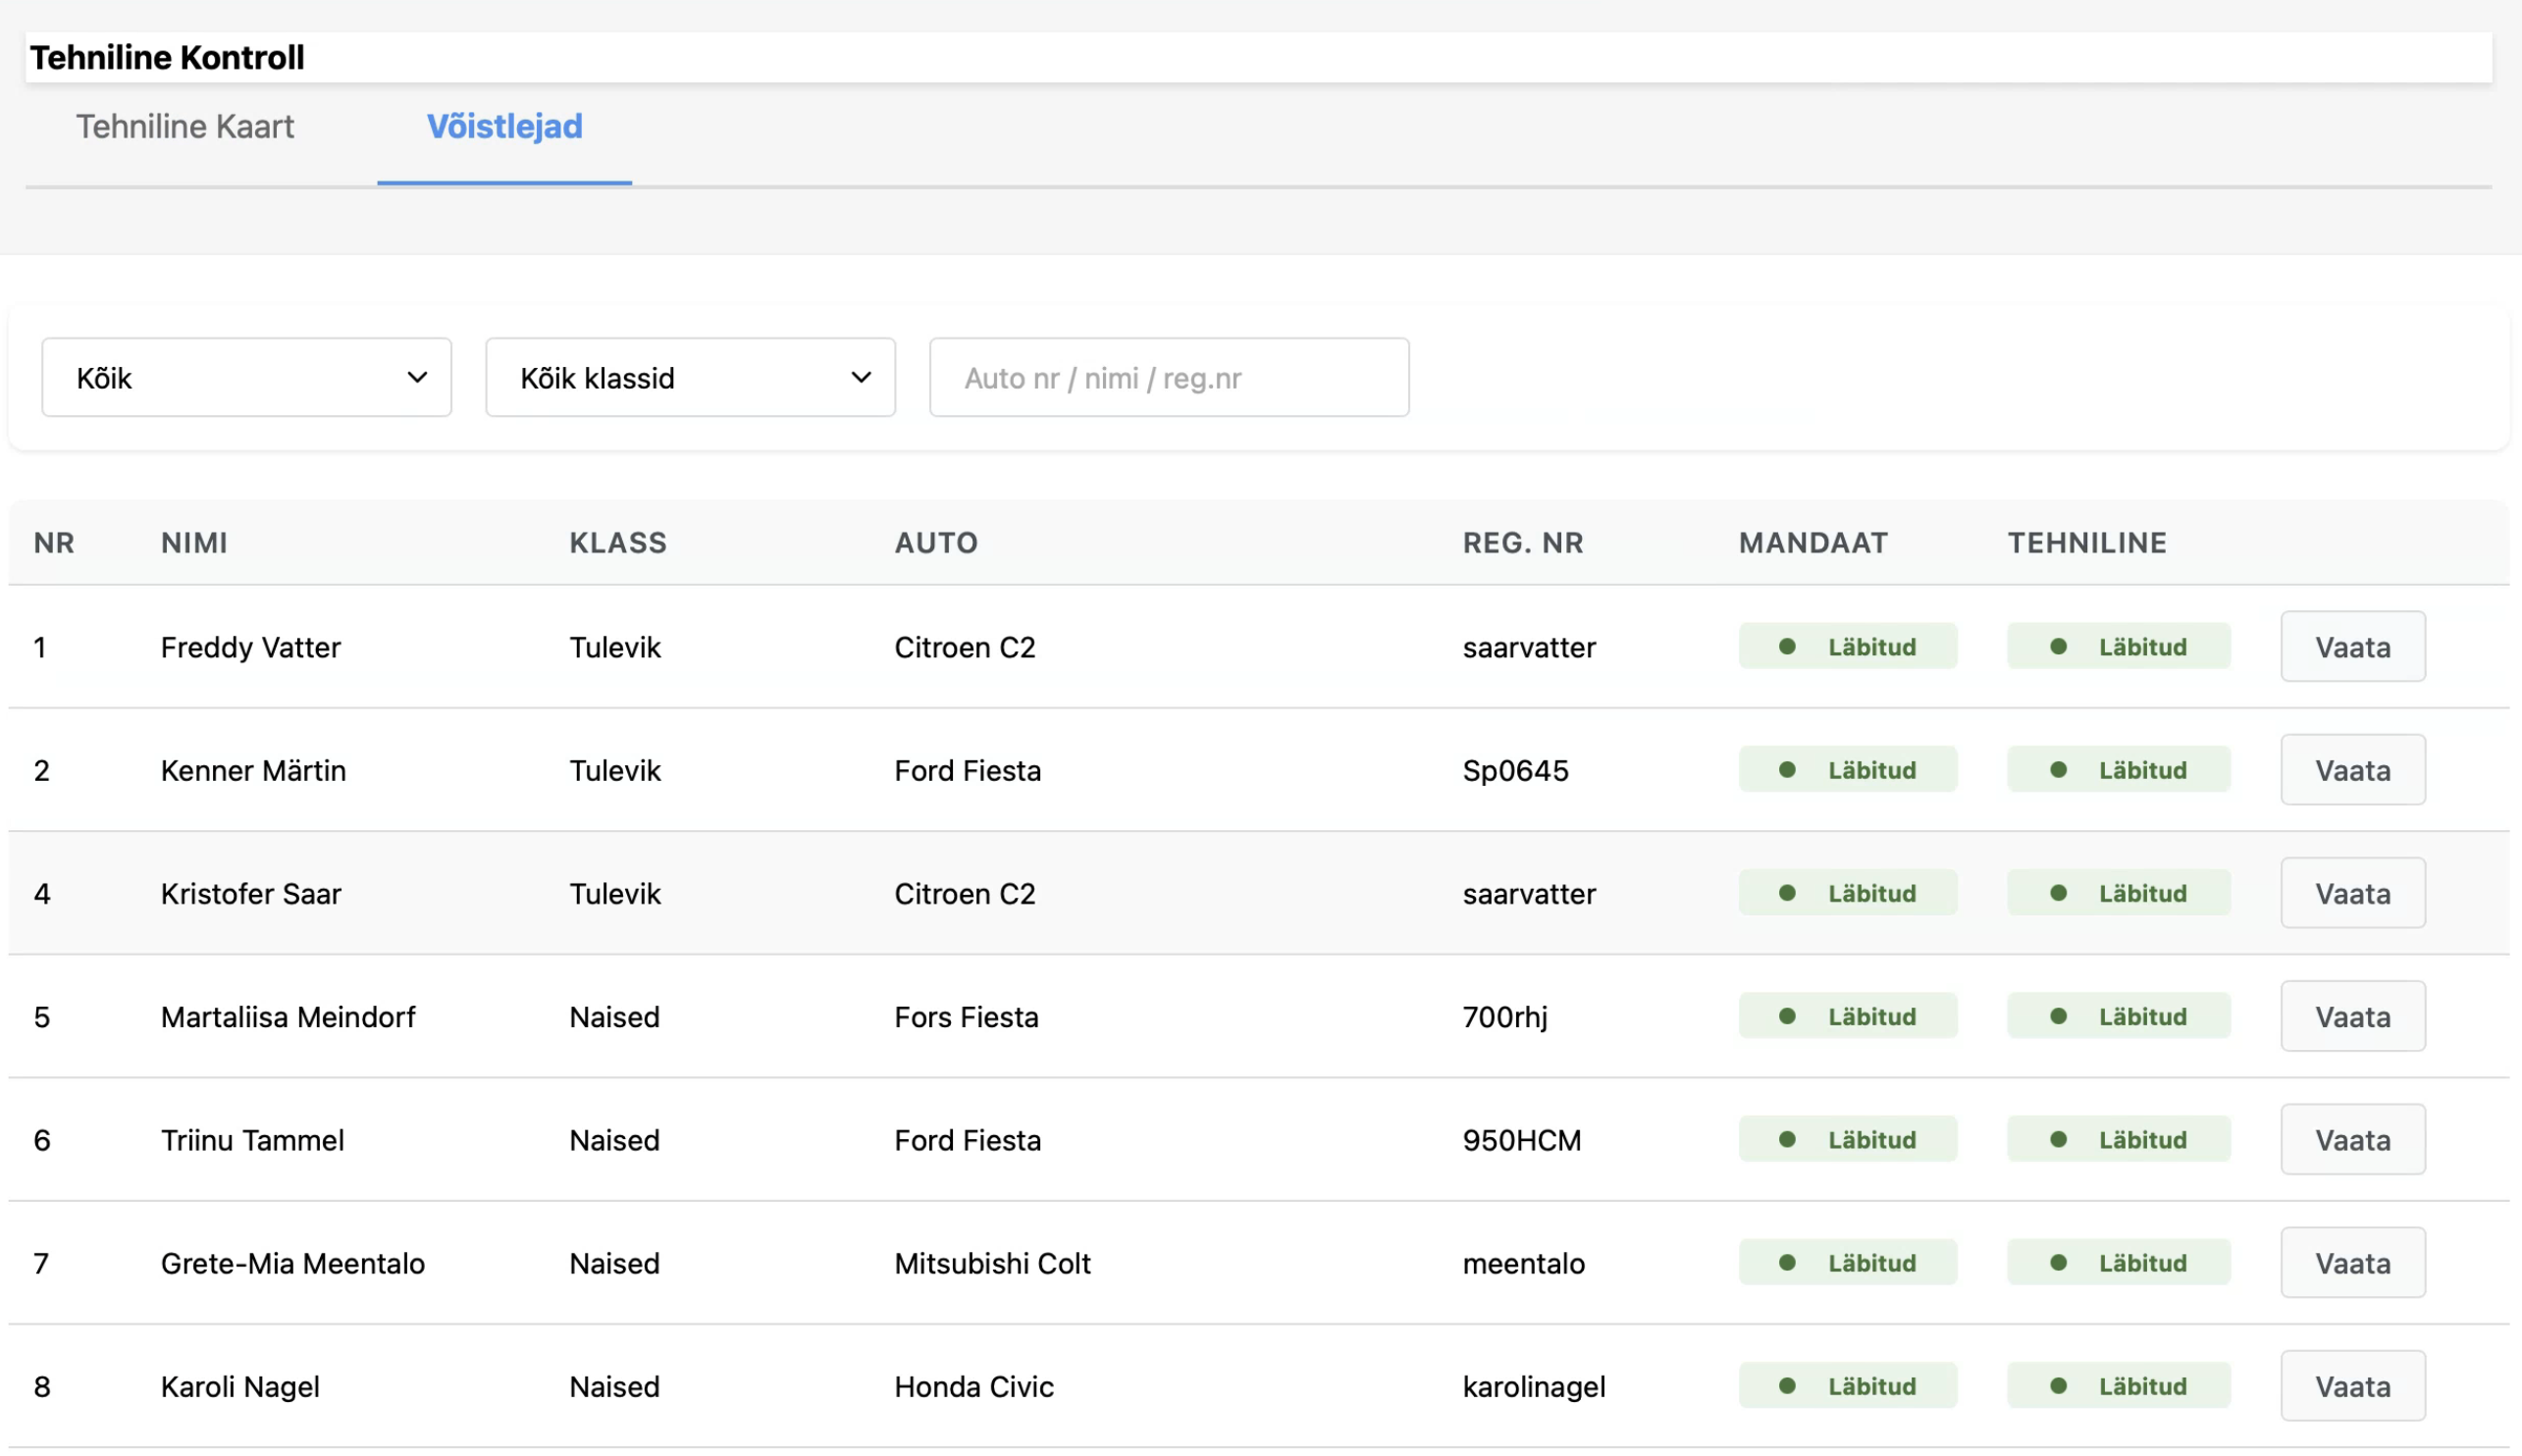This screenshot has width=2522, height=1456.
Task: Click Freddy Vatter's Mandaat Läbitud badge
Action: pyautogui.click(x=1847, y=647)
